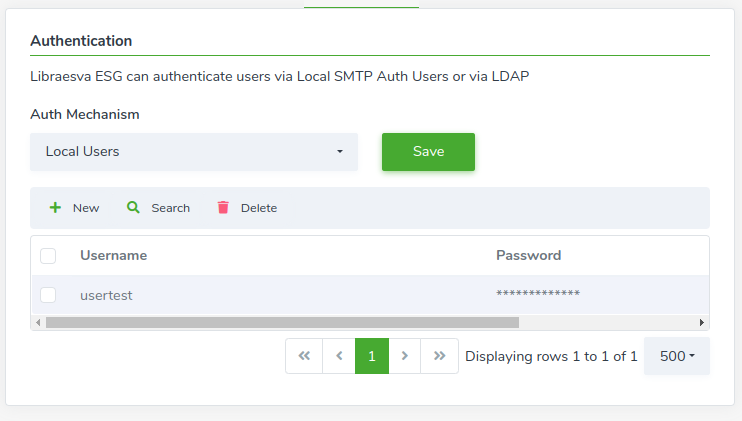The image size is (742, 421).
Task: Go to first page double-chevron
Action: point(304,356)
